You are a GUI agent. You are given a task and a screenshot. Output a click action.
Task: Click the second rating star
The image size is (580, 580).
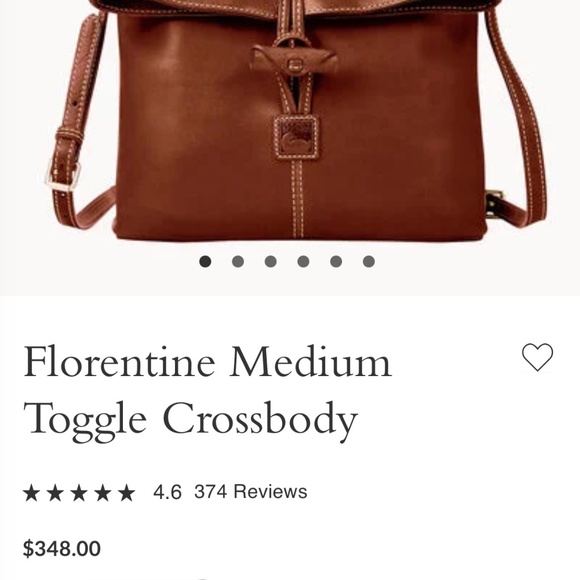coord(55,493)
